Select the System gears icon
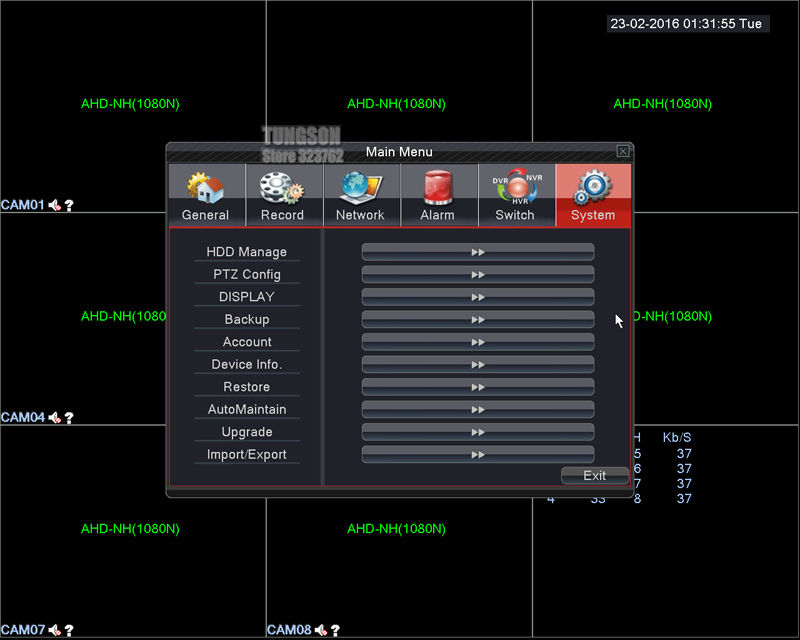This screenshot has width=800, height=640. click(x=592, y=187)
